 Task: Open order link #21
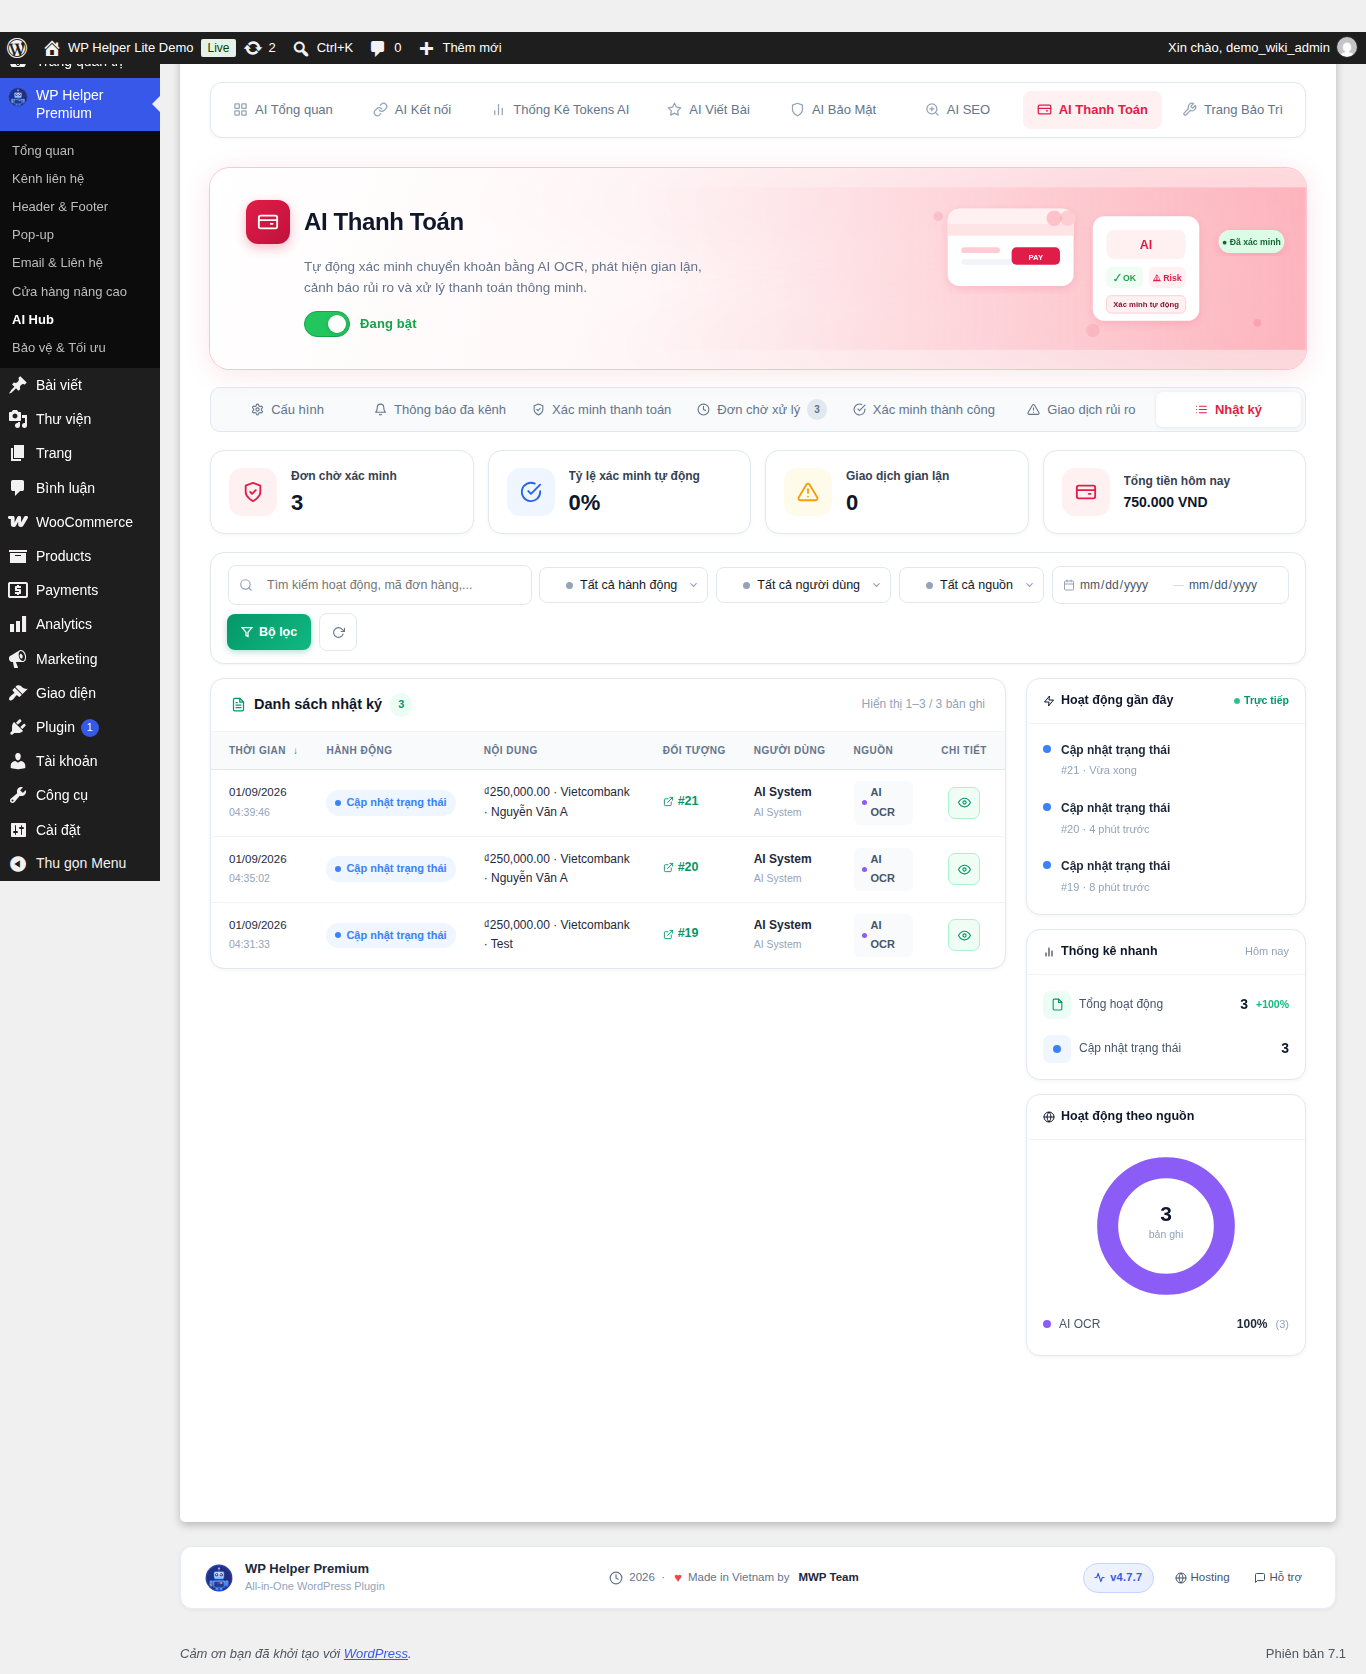[x=681, y=801]
